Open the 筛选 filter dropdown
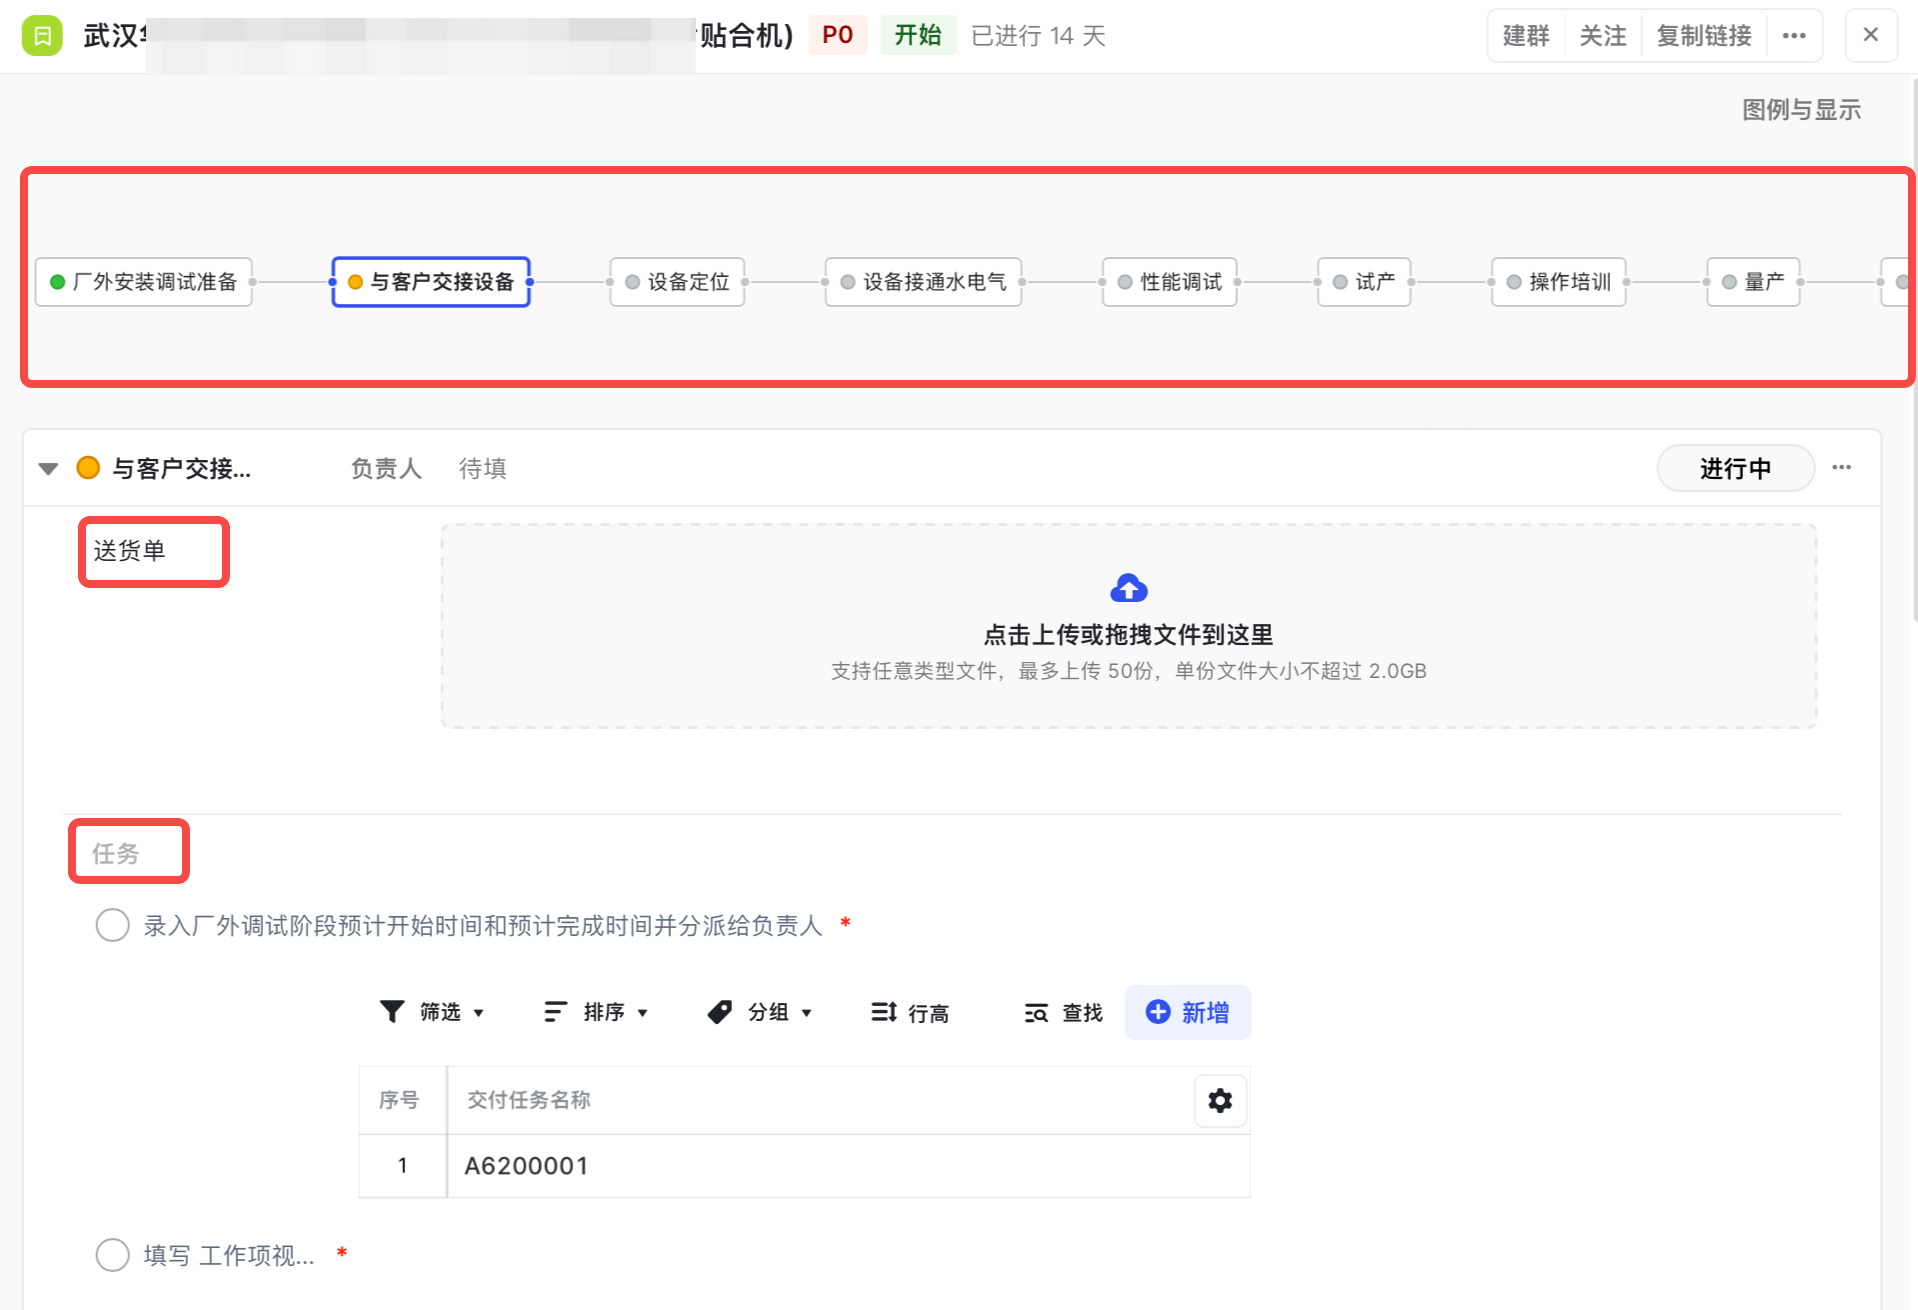1918x1310 pixels. (x=432, y=1012)
